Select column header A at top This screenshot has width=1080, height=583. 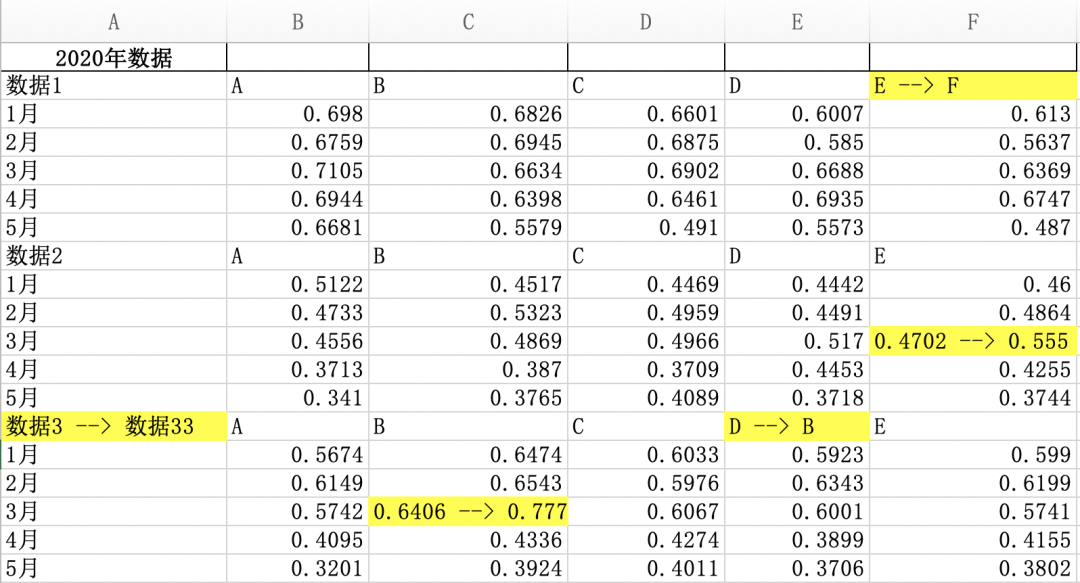pyautogui.click(x=114, y=22)
